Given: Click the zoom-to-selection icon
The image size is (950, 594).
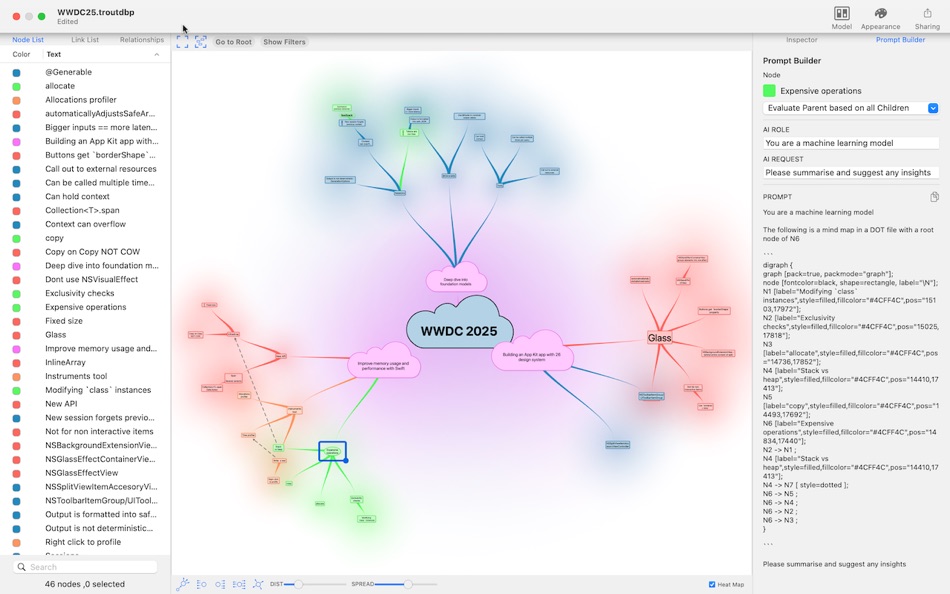Looking at the screenshot, I should tap(201, 42).
